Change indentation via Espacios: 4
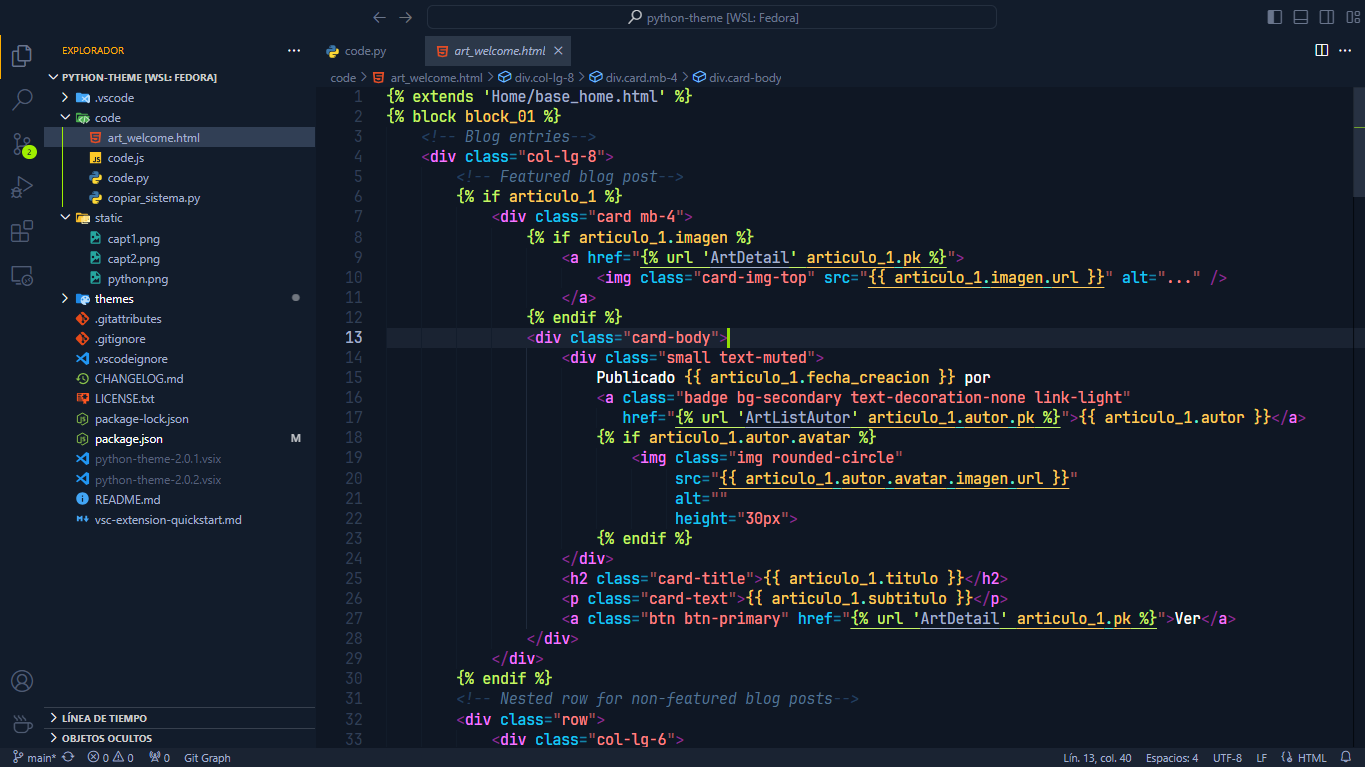Viewport: 1365px width, 767px height. point(1172,758)
